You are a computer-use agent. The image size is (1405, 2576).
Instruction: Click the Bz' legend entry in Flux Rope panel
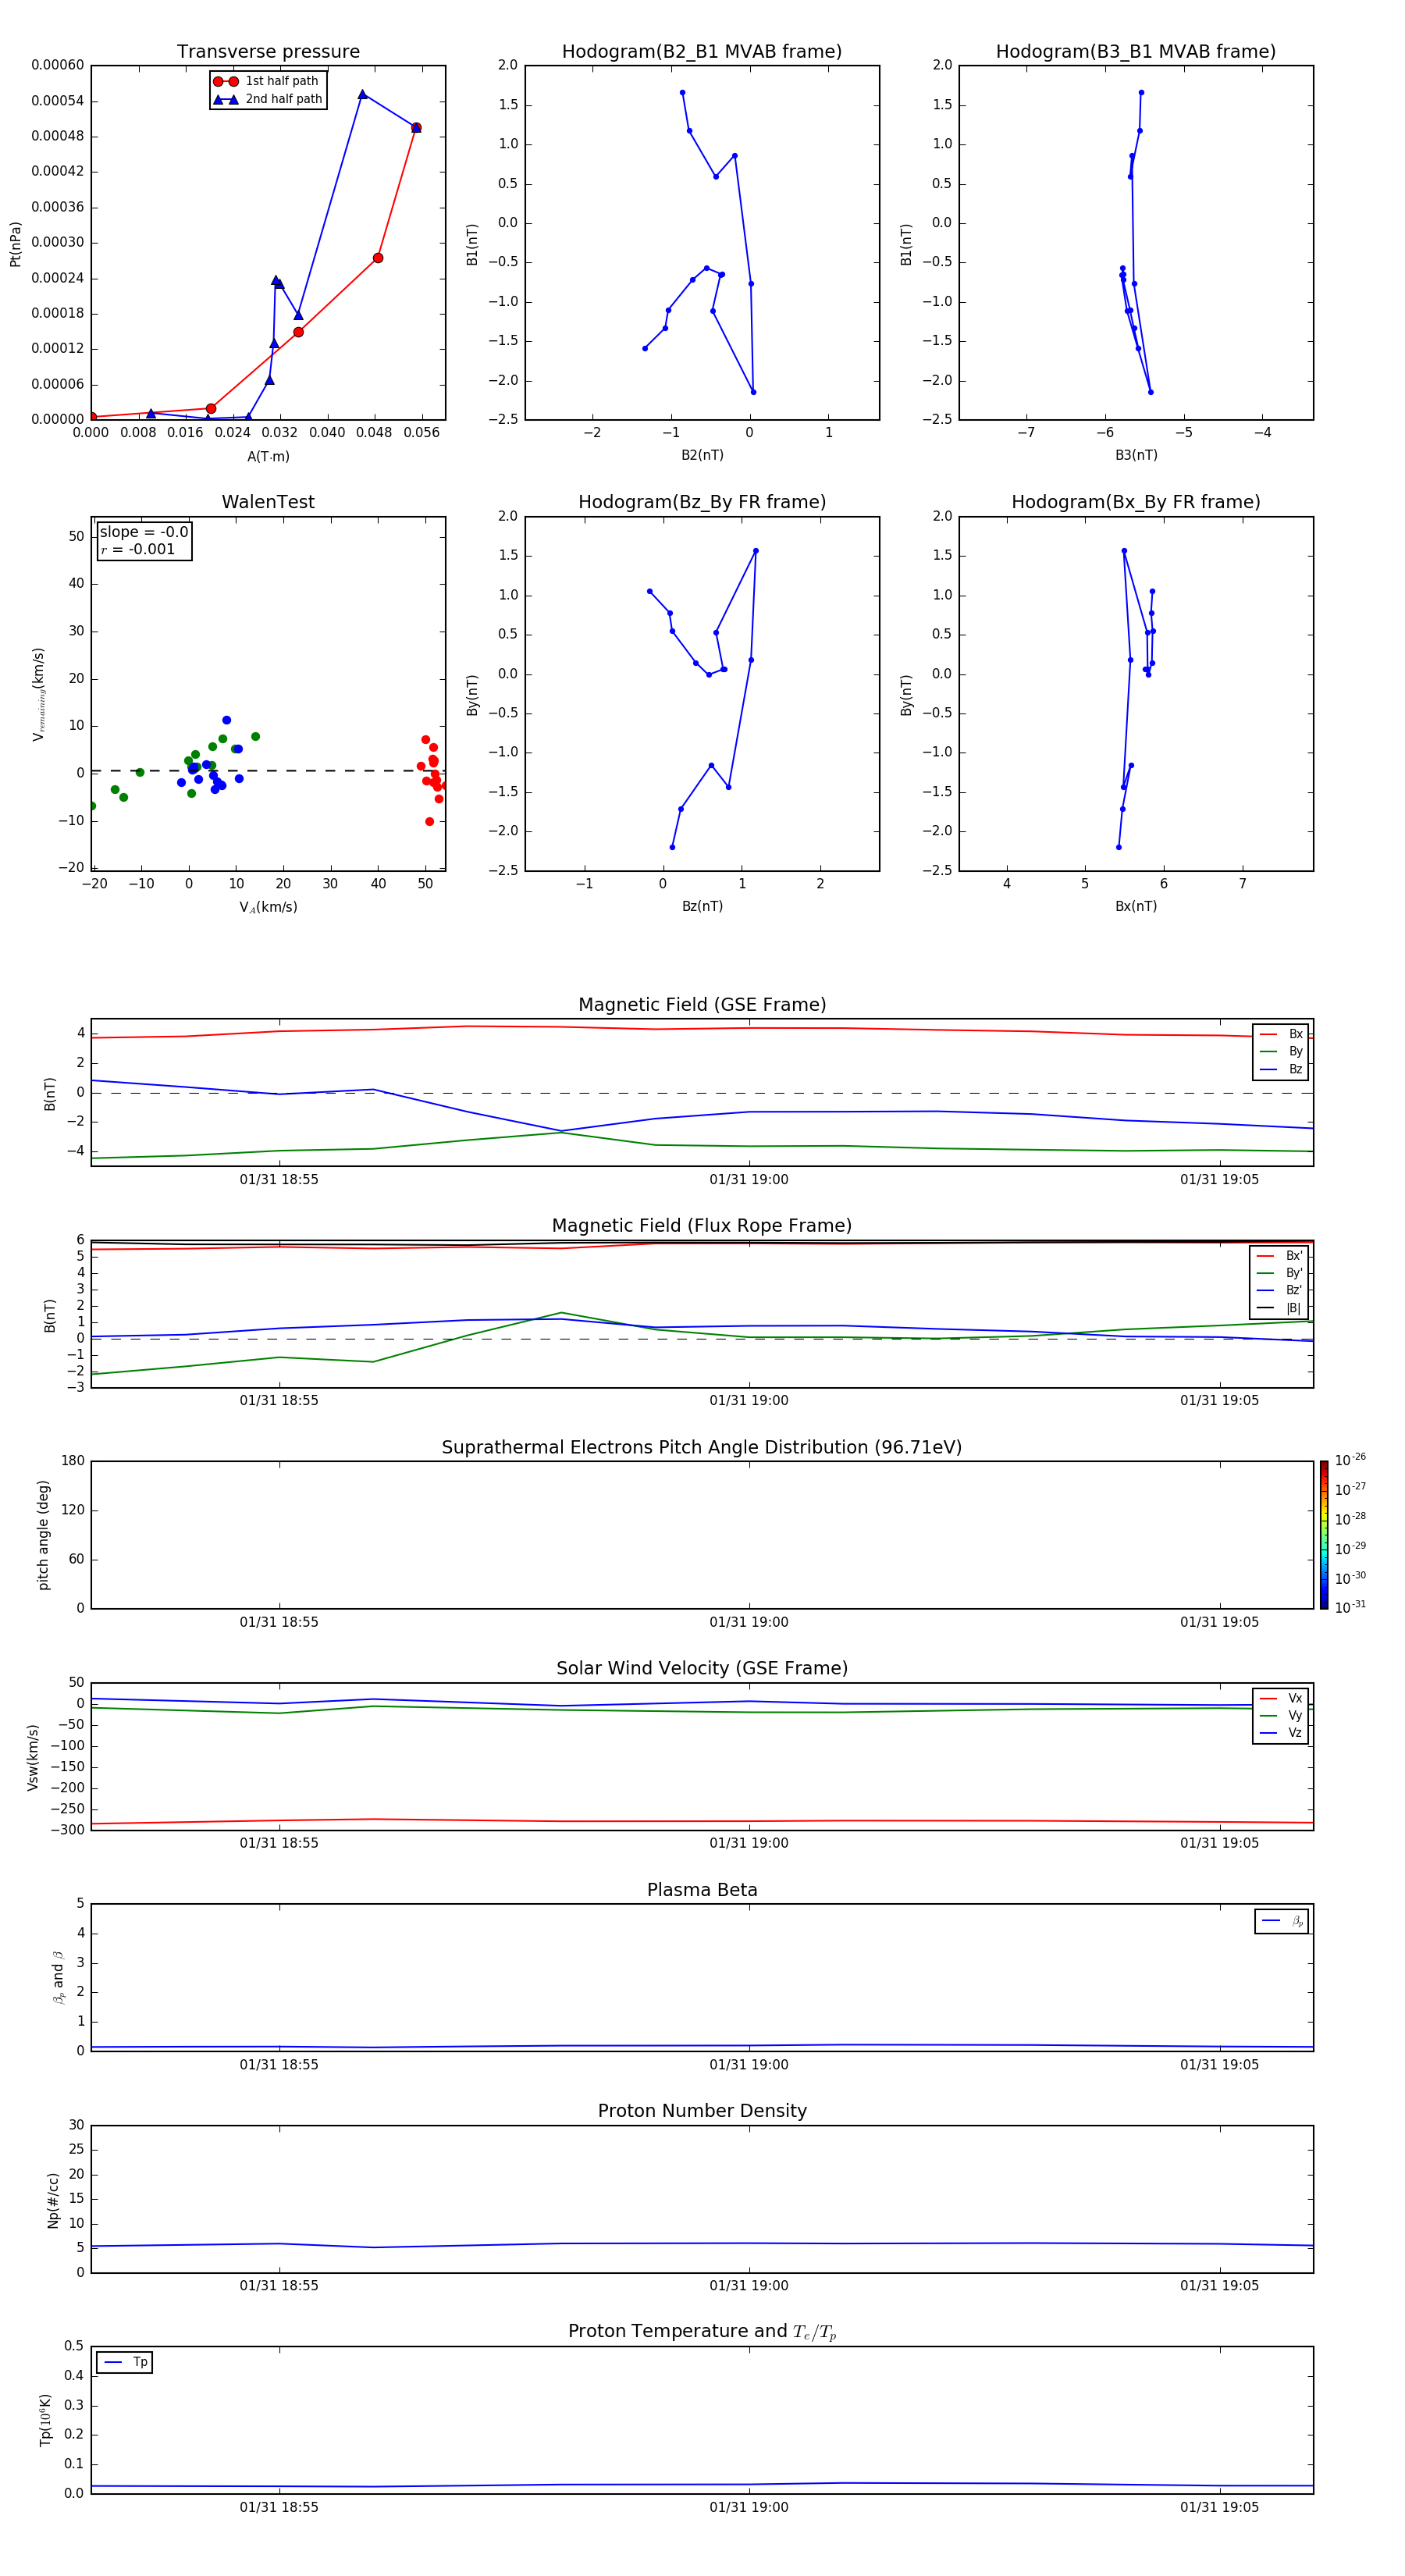click(1280, 1290)
